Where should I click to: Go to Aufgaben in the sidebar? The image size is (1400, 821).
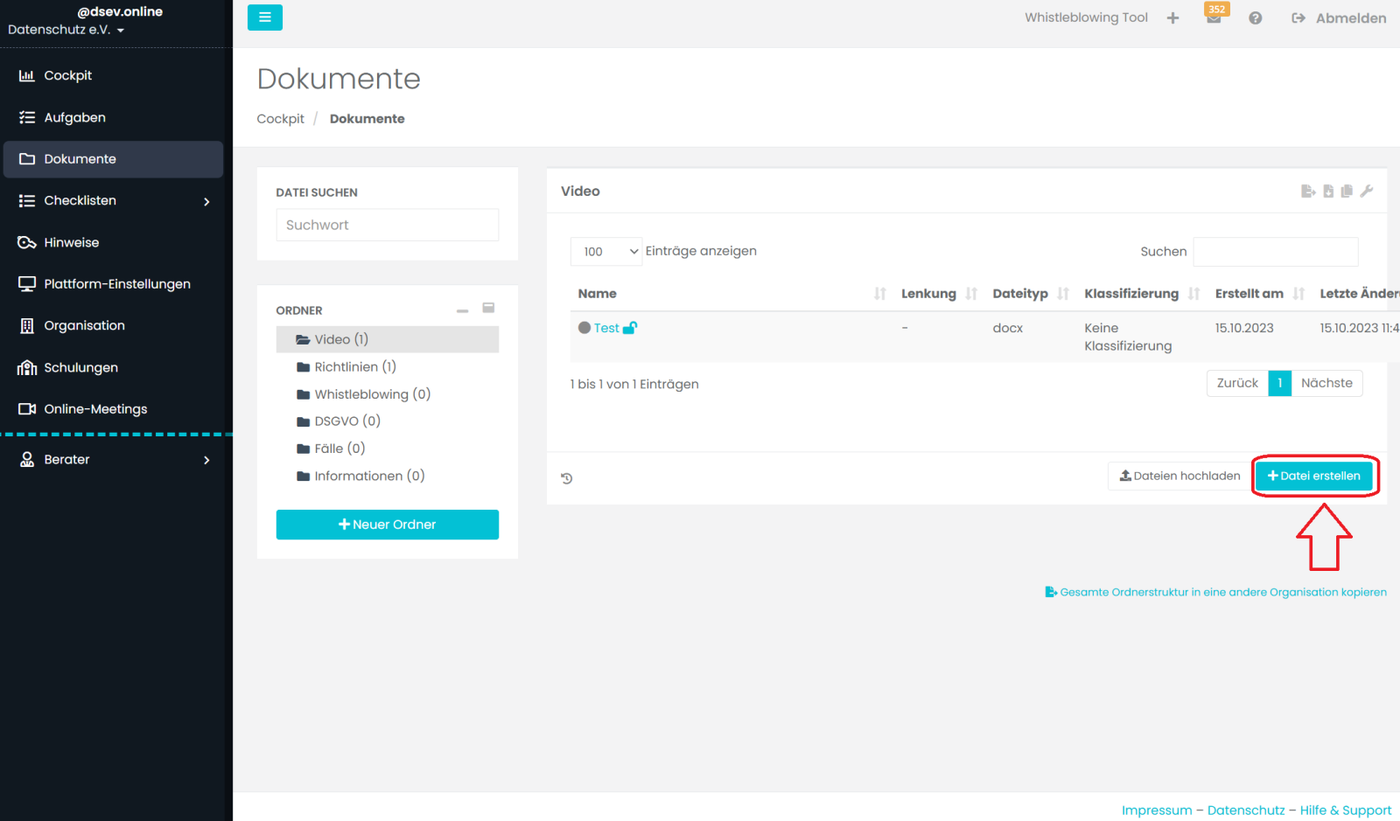coord(75,117)
